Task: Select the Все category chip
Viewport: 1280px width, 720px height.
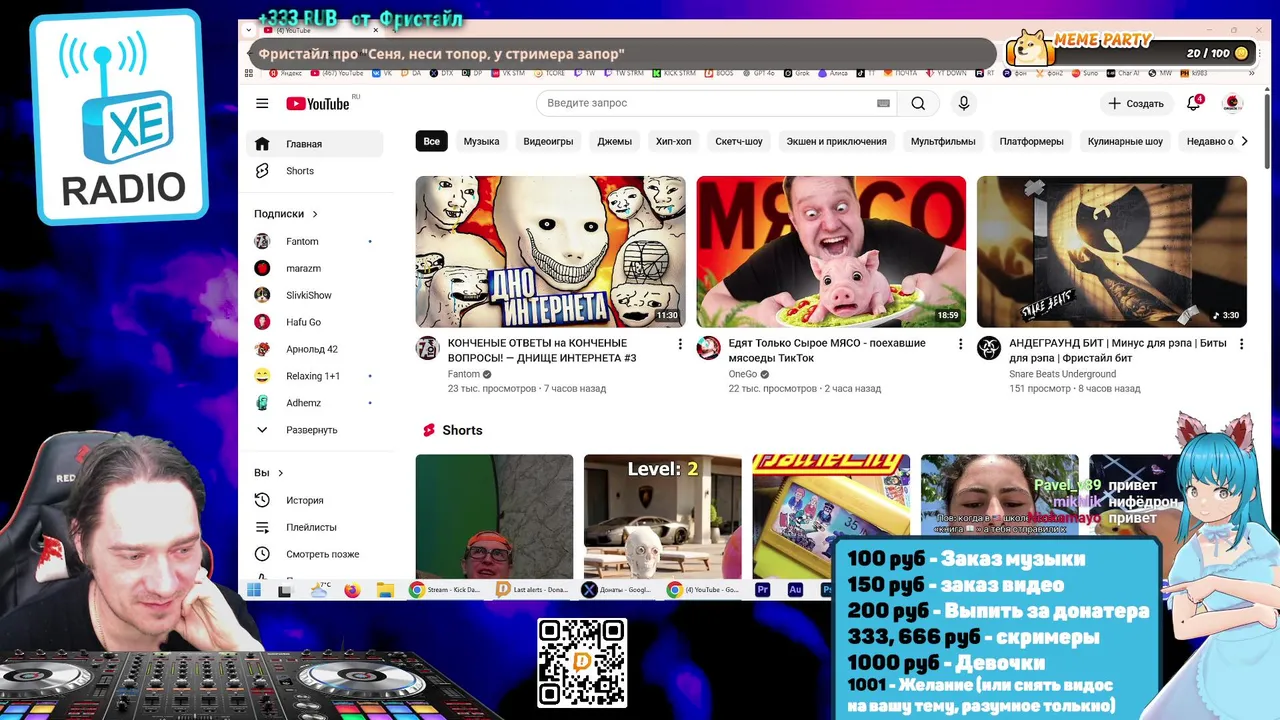Action: point(431,141)
